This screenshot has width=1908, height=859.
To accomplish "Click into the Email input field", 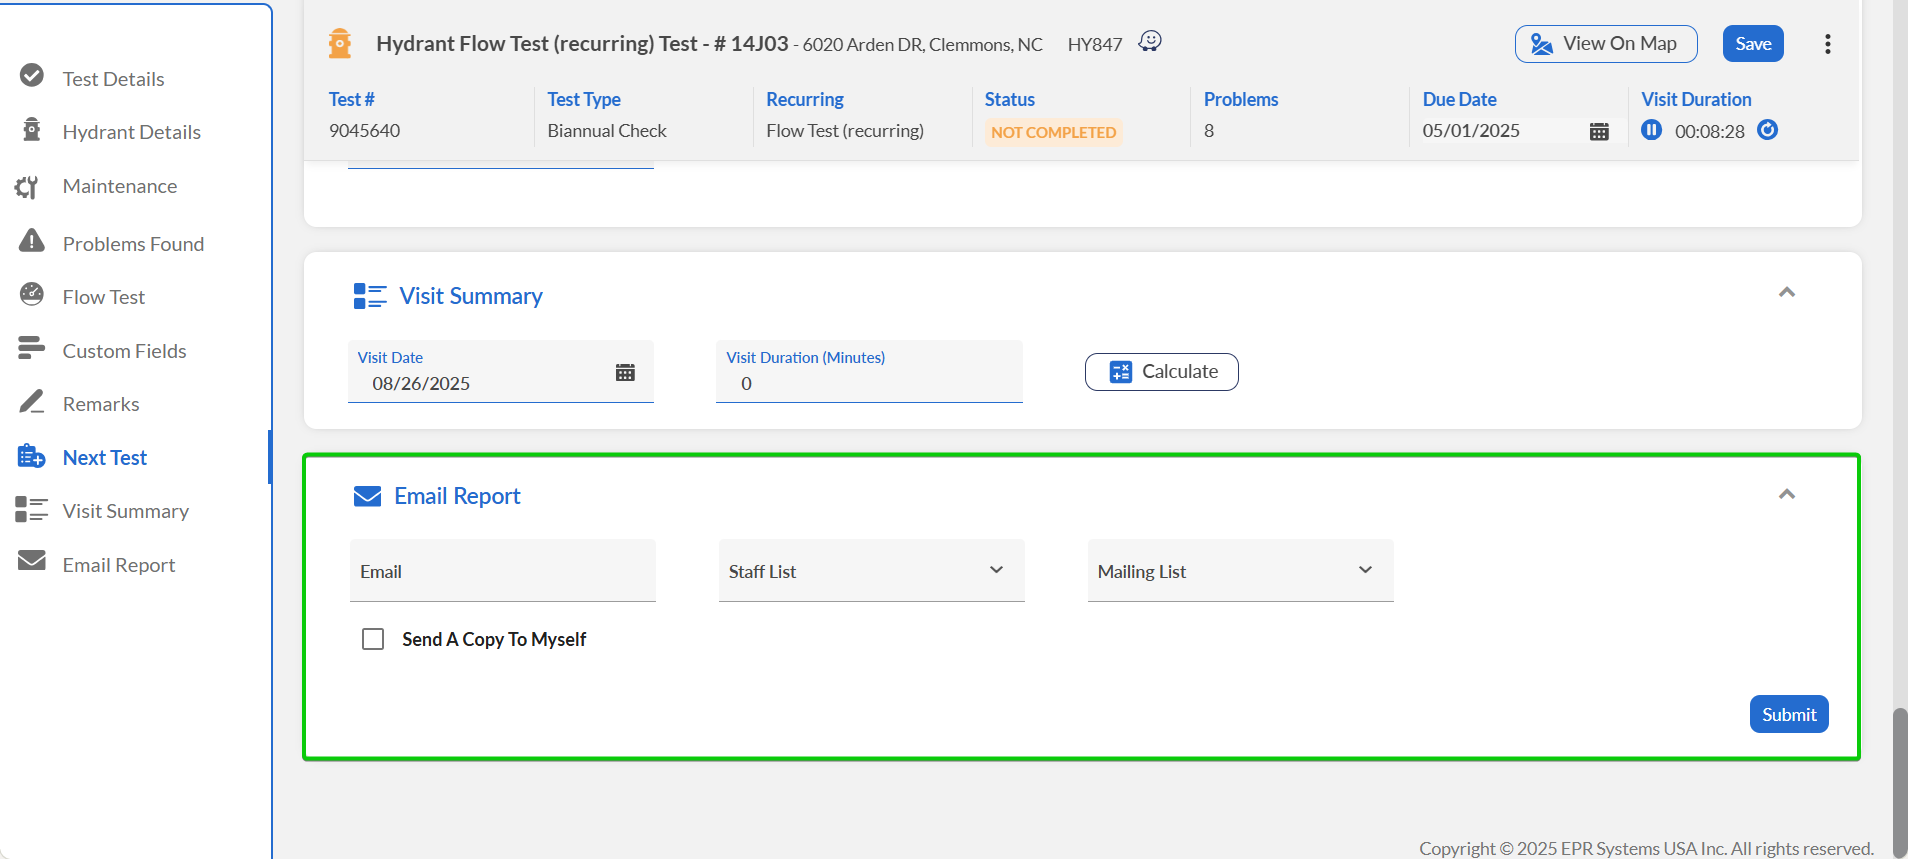I will point(502,571).
